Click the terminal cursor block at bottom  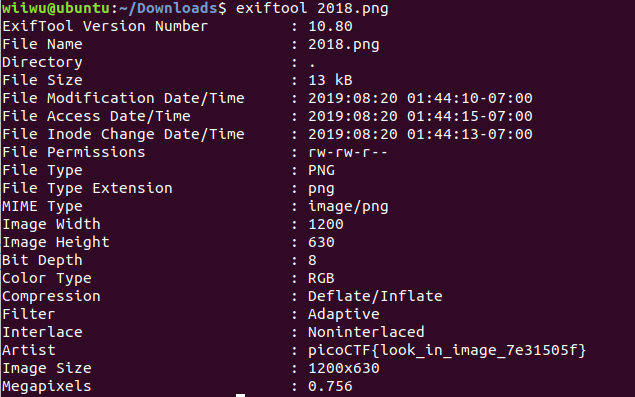(241, 395)
